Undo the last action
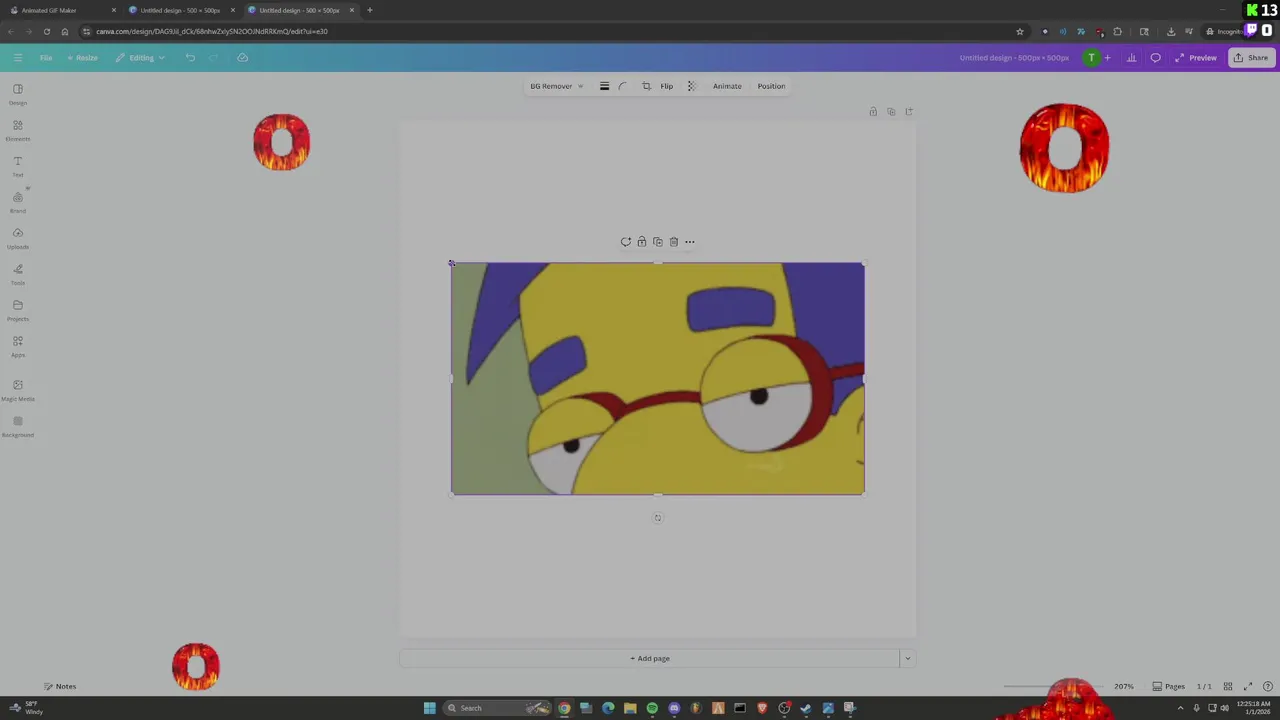Viewport: 1280px width, 720px height. [190, 58]
